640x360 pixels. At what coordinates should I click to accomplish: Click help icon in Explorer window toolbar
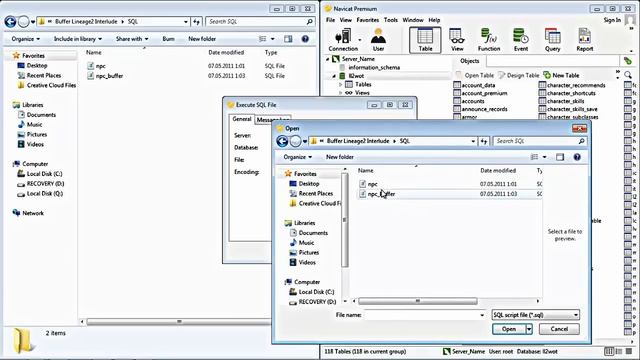click(x=305, y=39)
